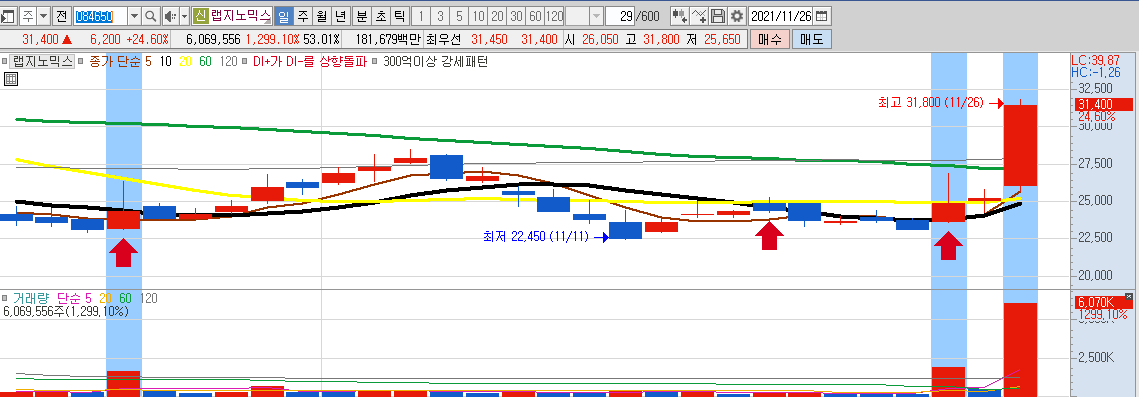
Task: Expand the stock code history dropdown
Action: tap(134, 15)
